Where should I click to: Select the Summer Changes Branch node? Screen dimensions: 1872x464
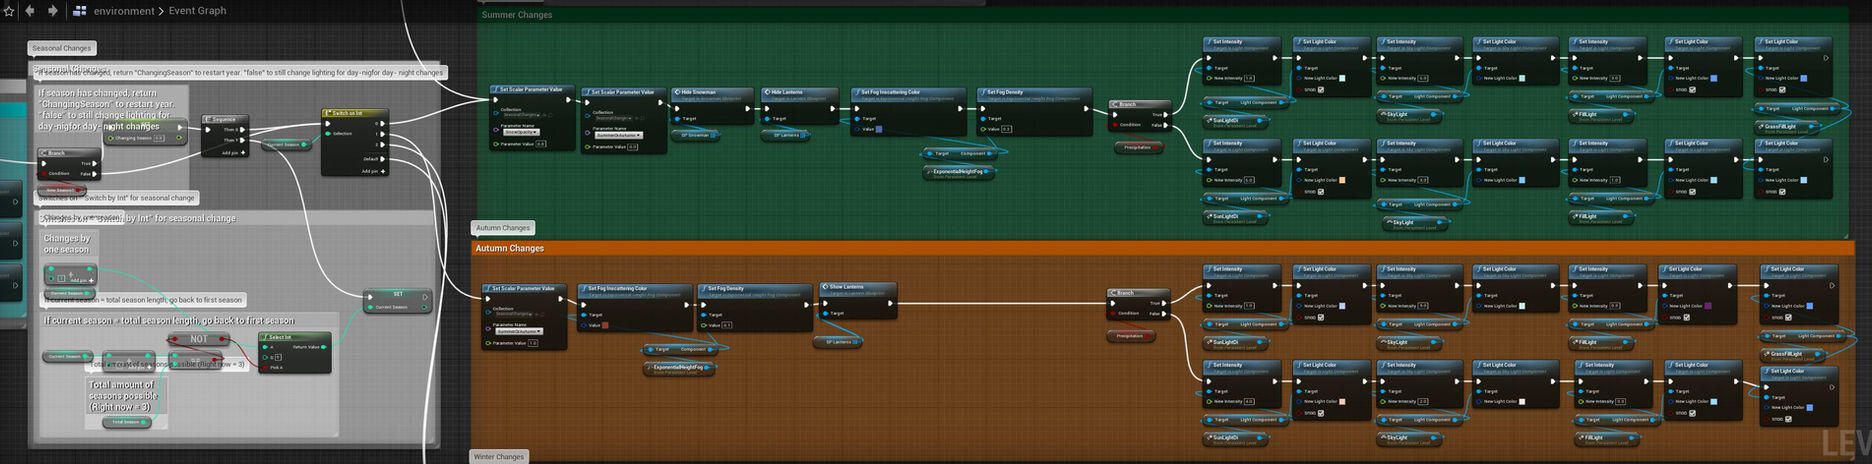1140,115
